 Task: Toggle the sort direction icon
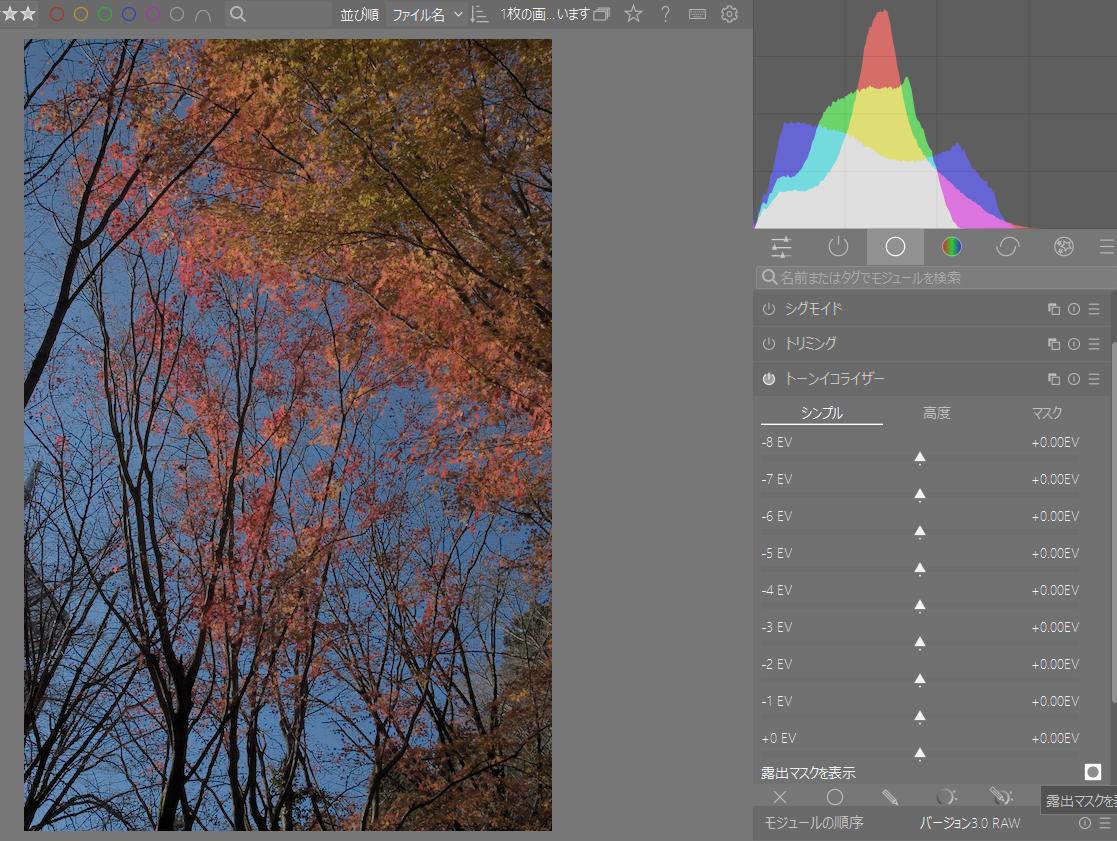click(x=479, y=14)
